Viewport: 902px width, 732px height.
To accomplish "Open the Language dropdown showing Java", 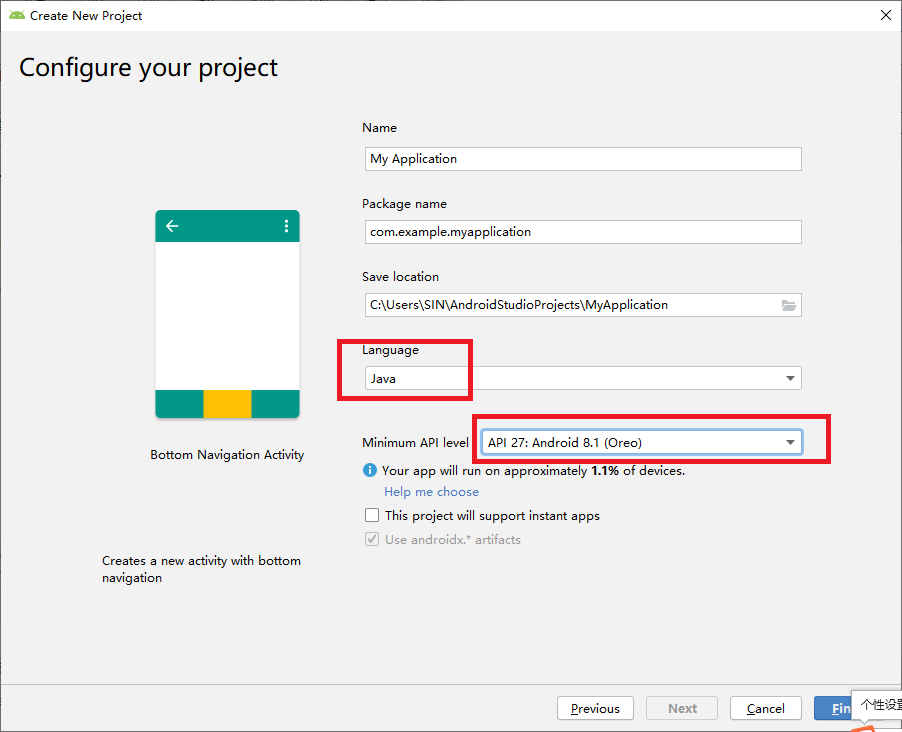I will (583, 379).
